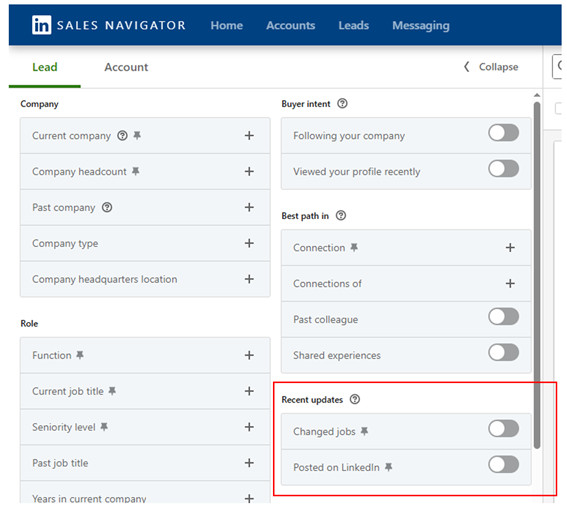Go to the Leads menu
The width and height of the screenshot is (567, 507).
354,25
